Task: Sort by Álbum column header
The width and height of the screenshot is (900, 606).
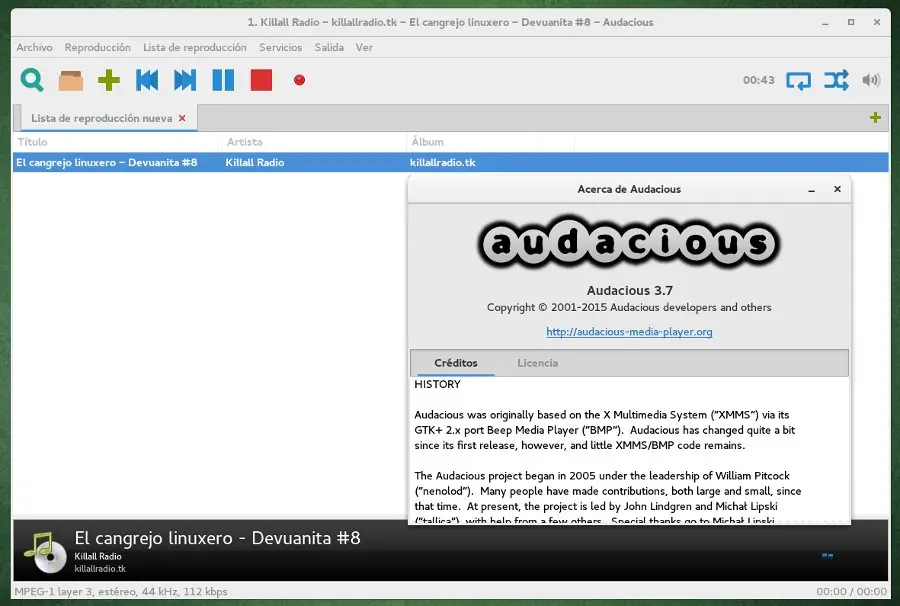Action: 490,142
